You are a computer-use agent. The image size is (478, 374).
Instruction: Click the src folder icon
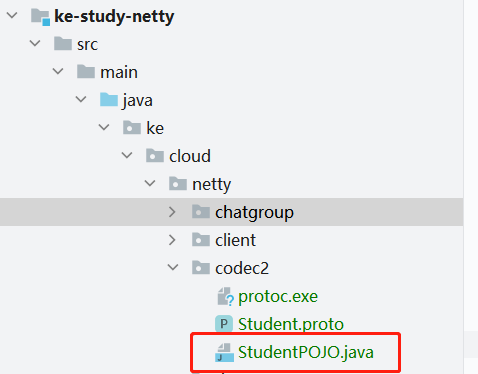63,44
